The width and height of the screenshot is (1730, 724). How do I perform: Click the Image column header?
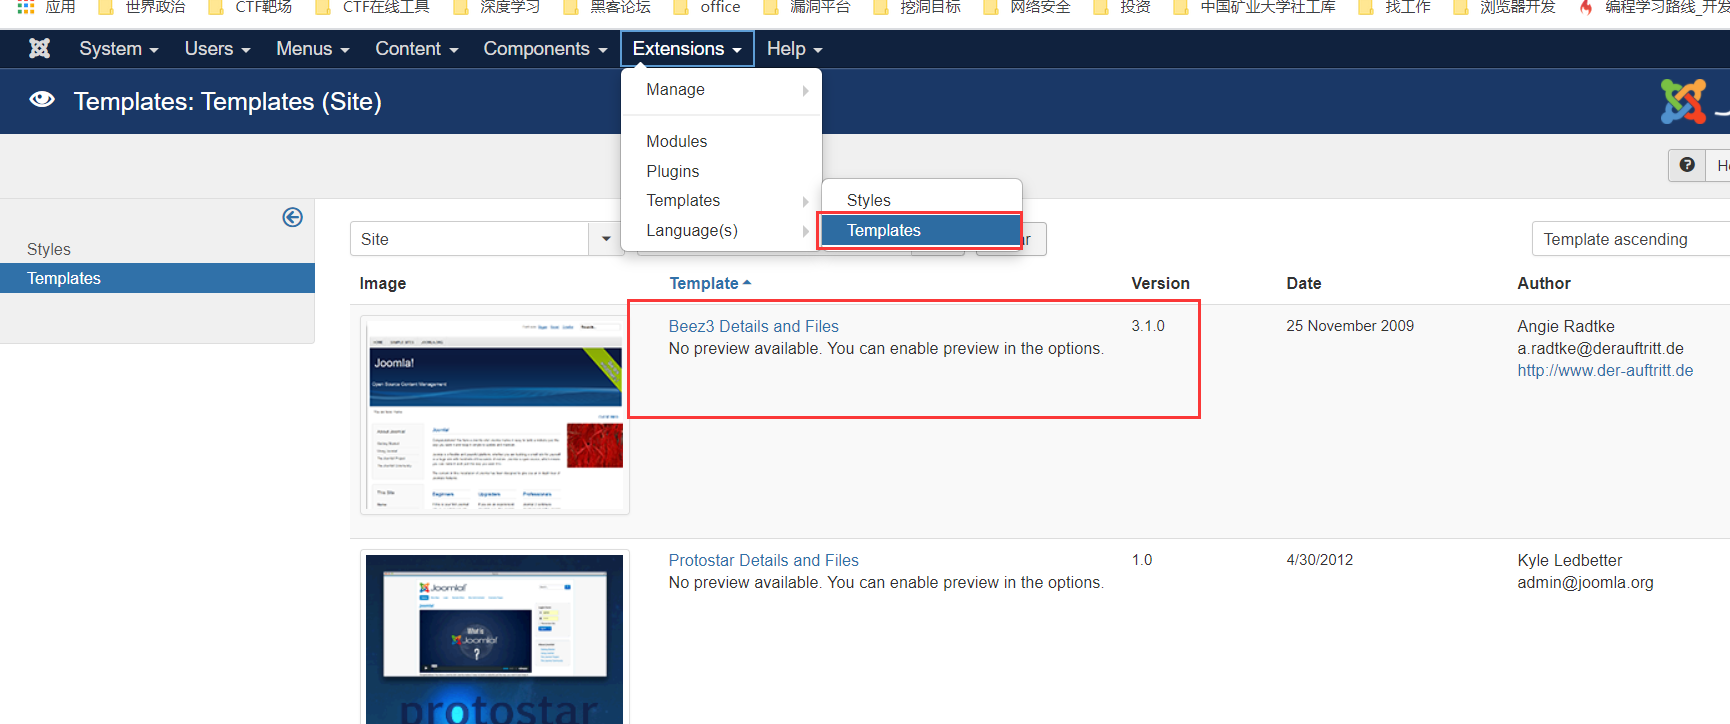click(x=382, y=284)
